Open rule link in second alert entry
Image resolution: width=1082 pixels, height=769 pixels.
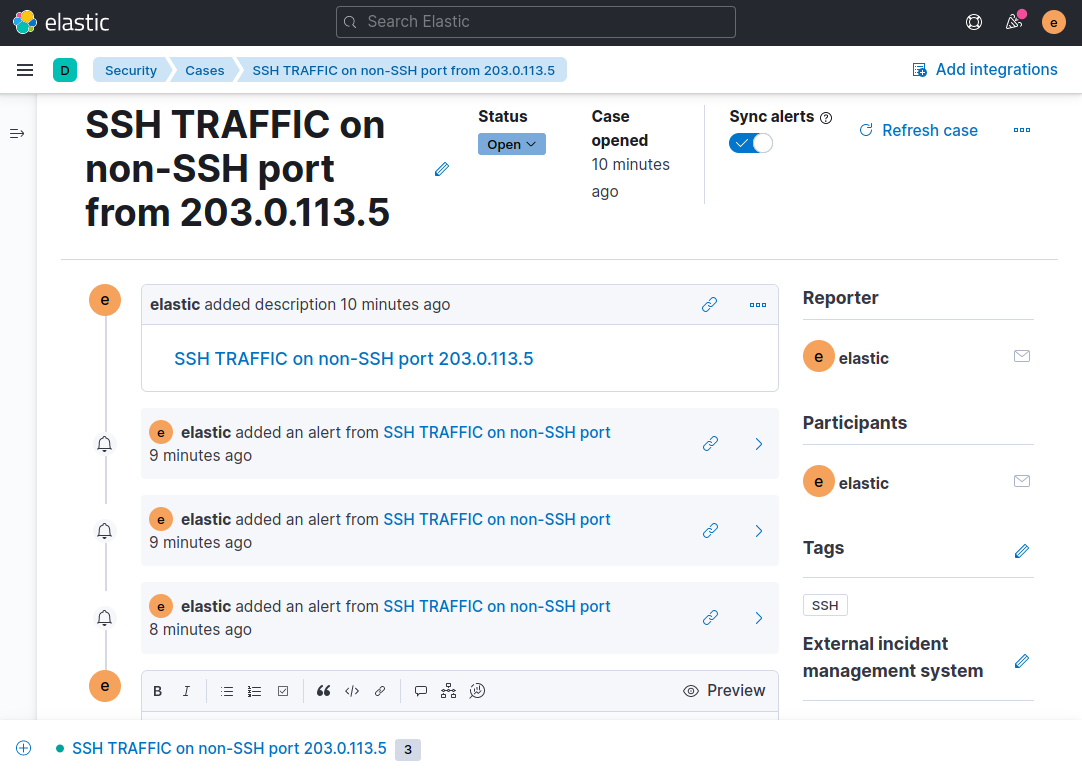click(x=497, y=519)
